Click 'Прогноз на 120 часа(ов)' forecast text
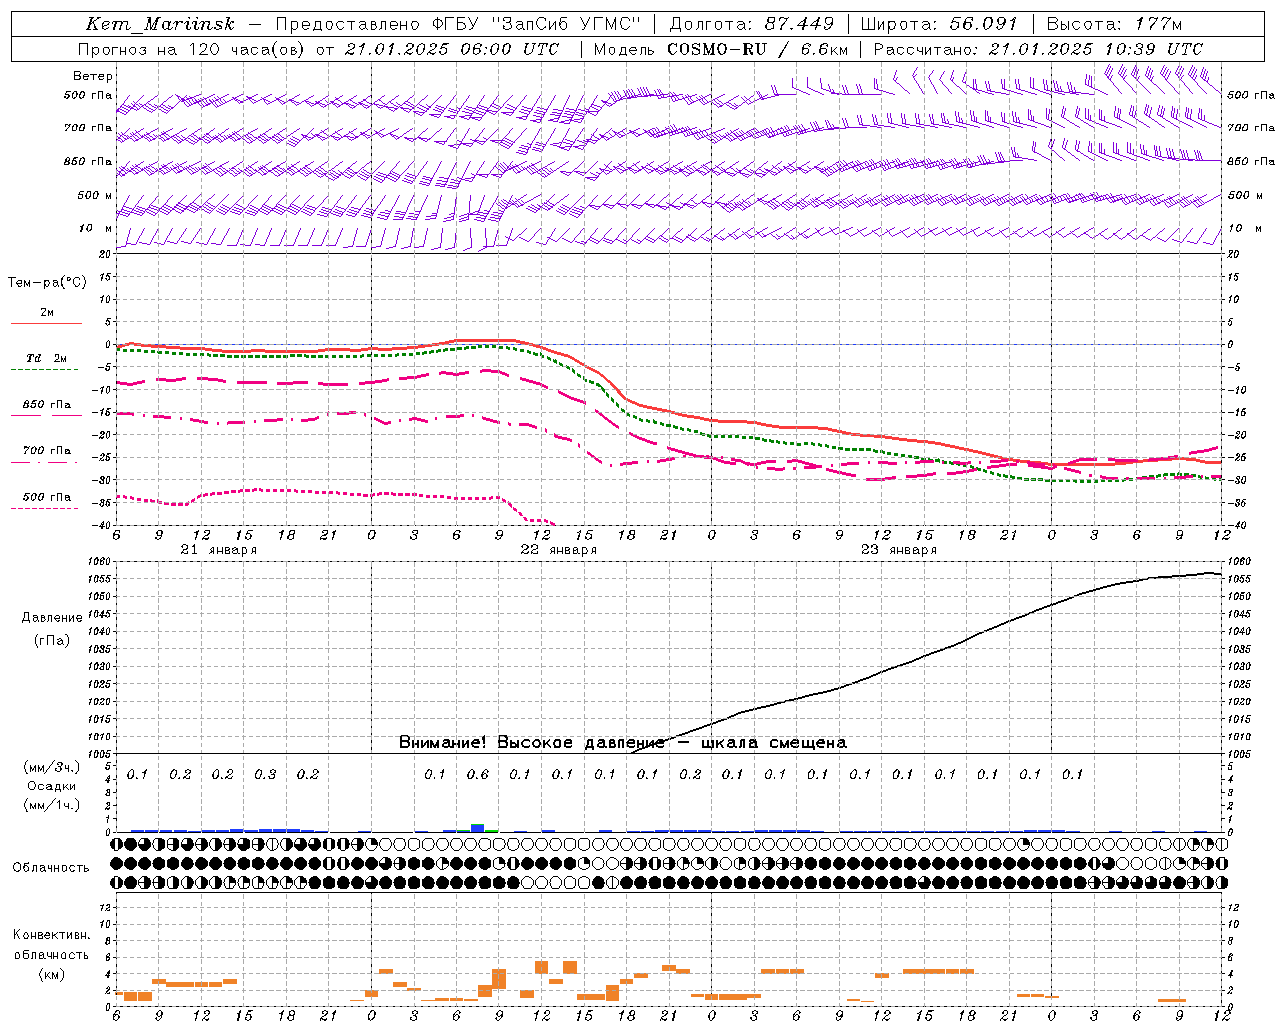The image size is (1280, 1024). pyautogui.click(x=192, y=49)
